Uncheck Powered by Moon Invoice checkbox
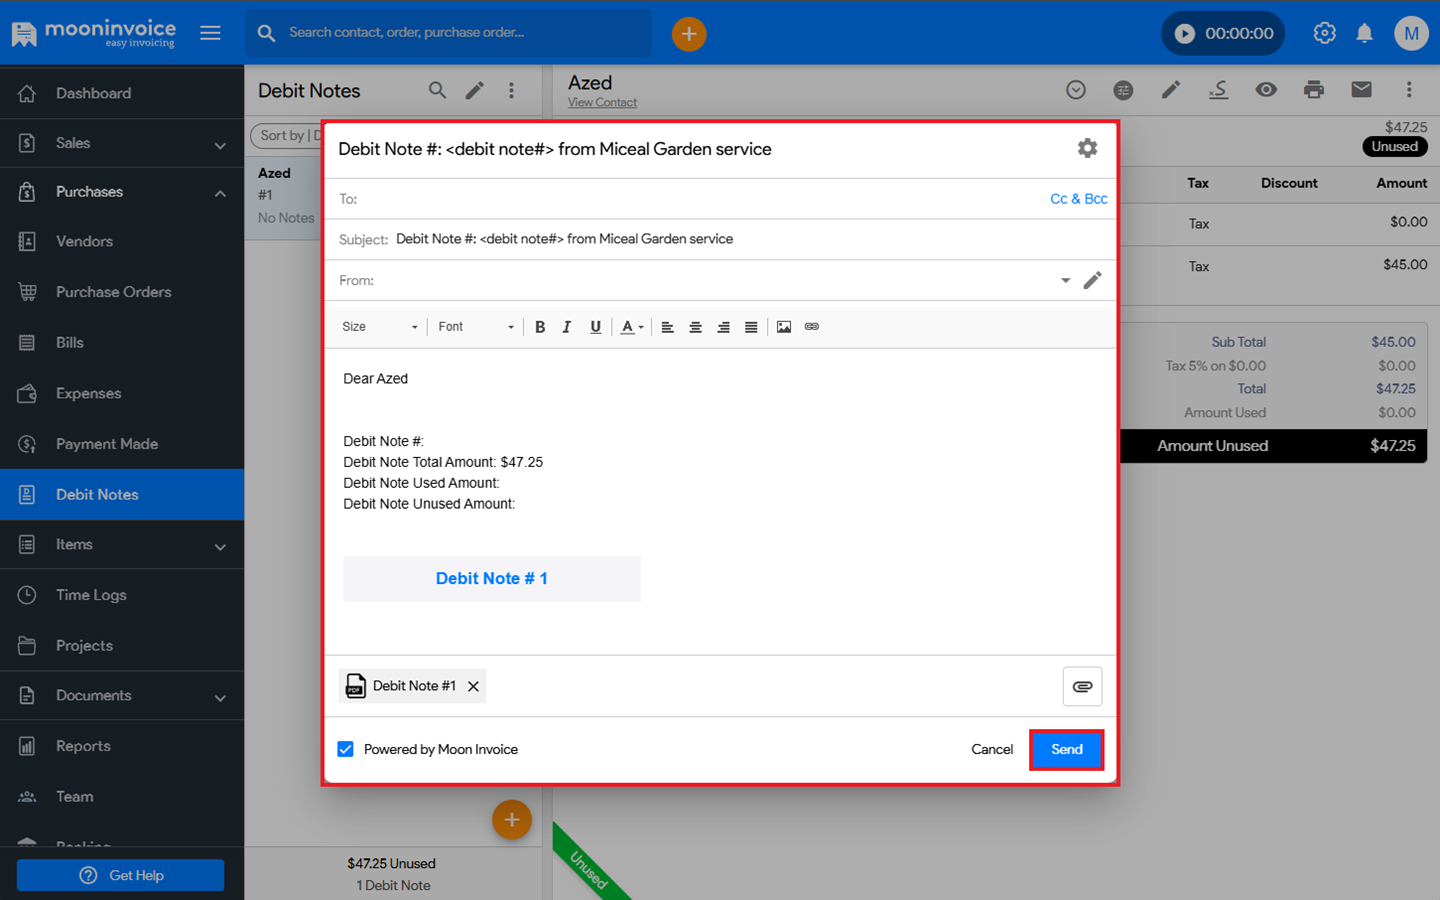1440x900 pixels. (346, 749)
